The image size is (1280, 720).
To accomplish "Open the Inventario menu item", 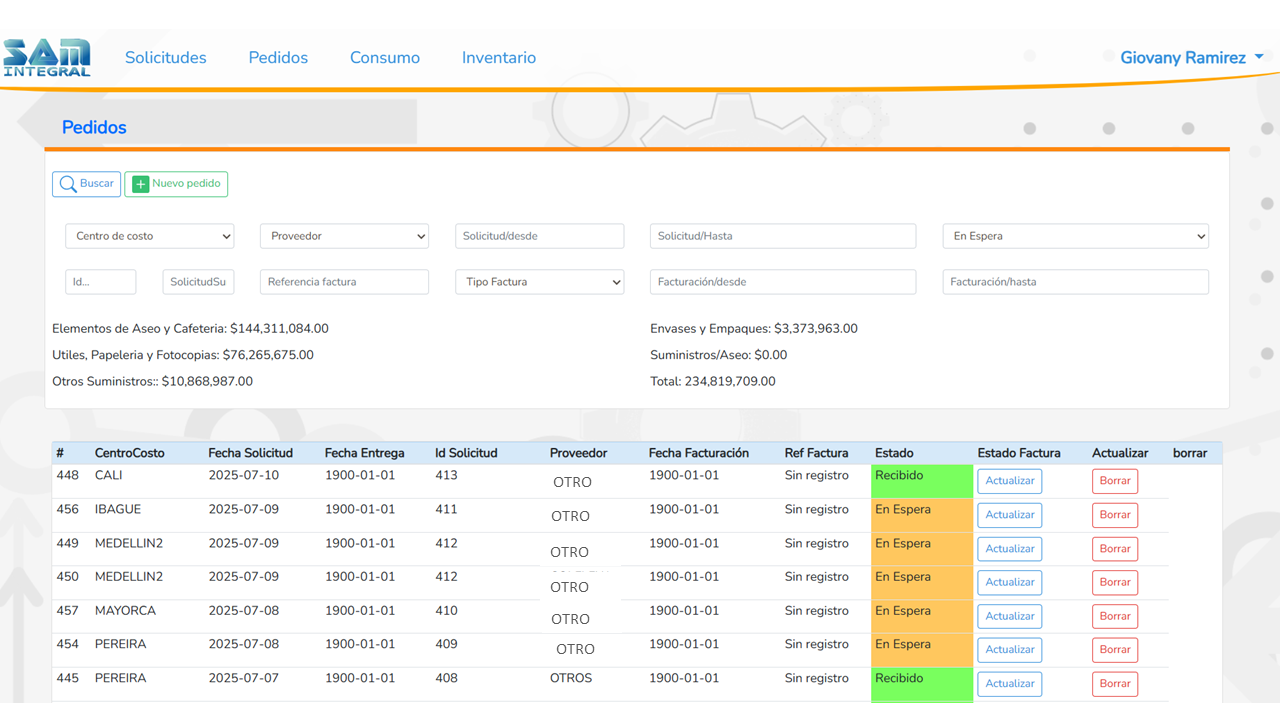I will (x=499, y=58).
